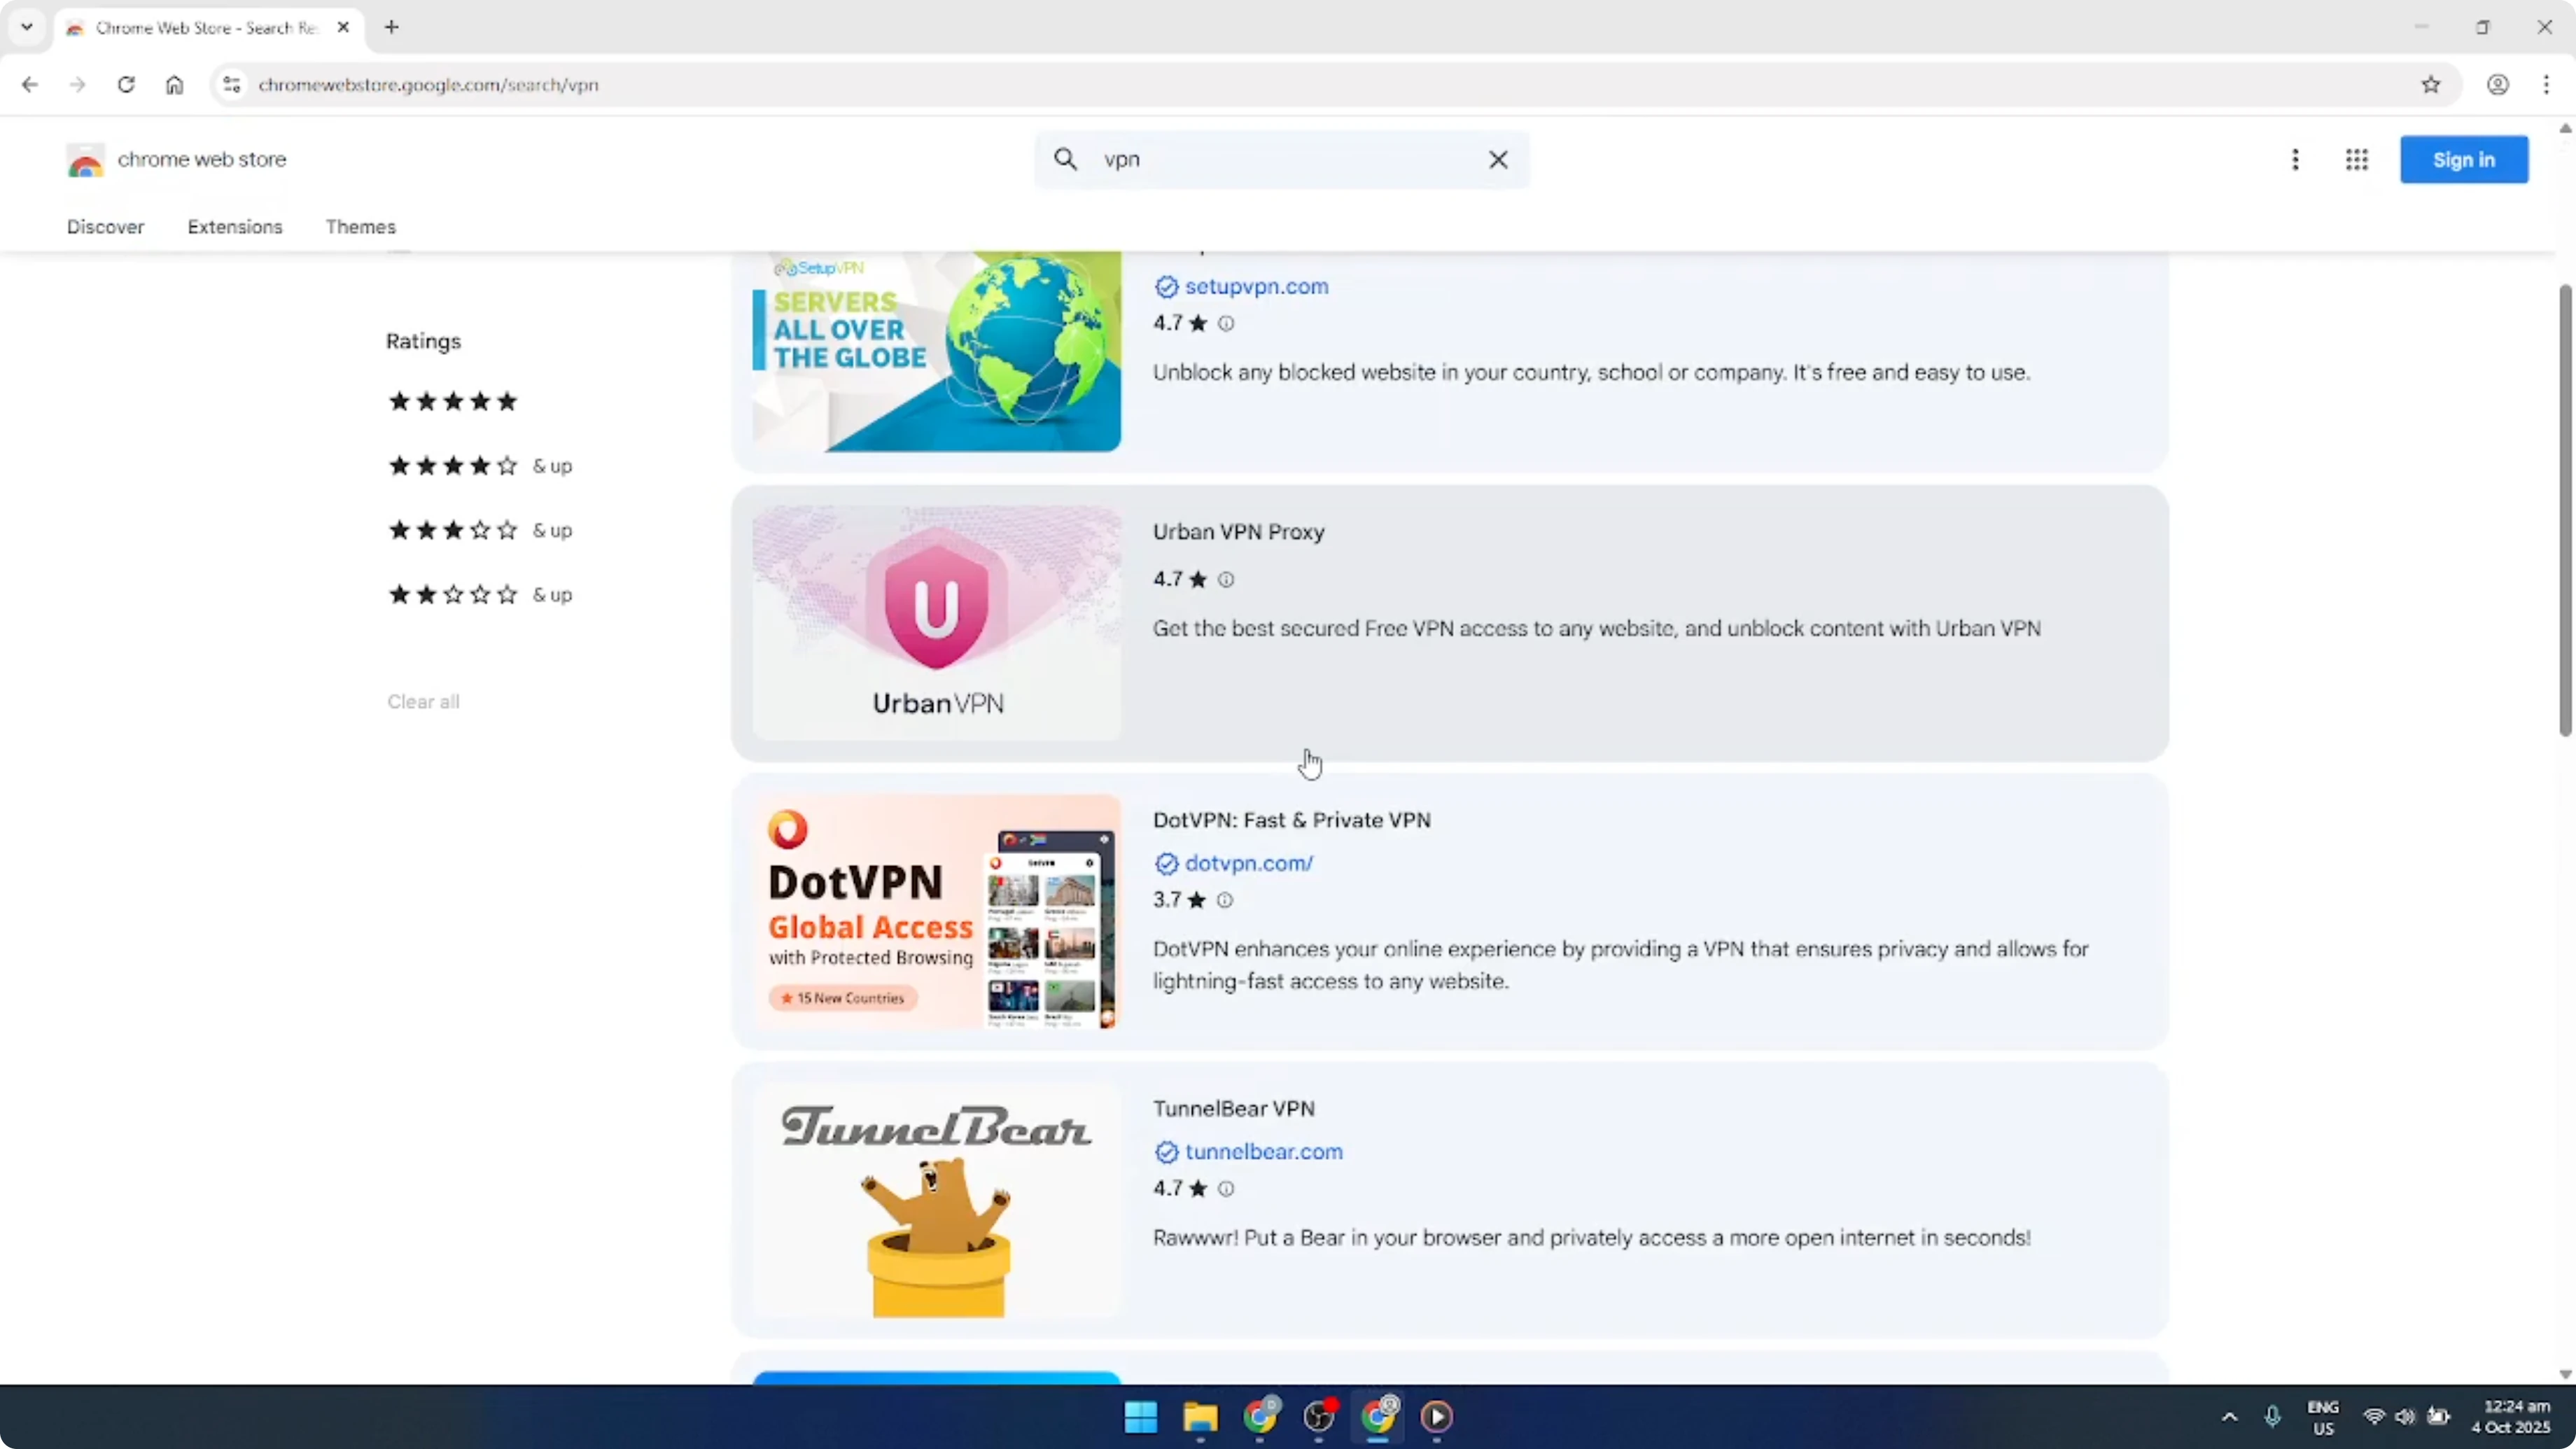Click the verified badge next to setupvpn.com
The height and width of the screenshot is (1449, 2576).
(x=1166, y=287)
